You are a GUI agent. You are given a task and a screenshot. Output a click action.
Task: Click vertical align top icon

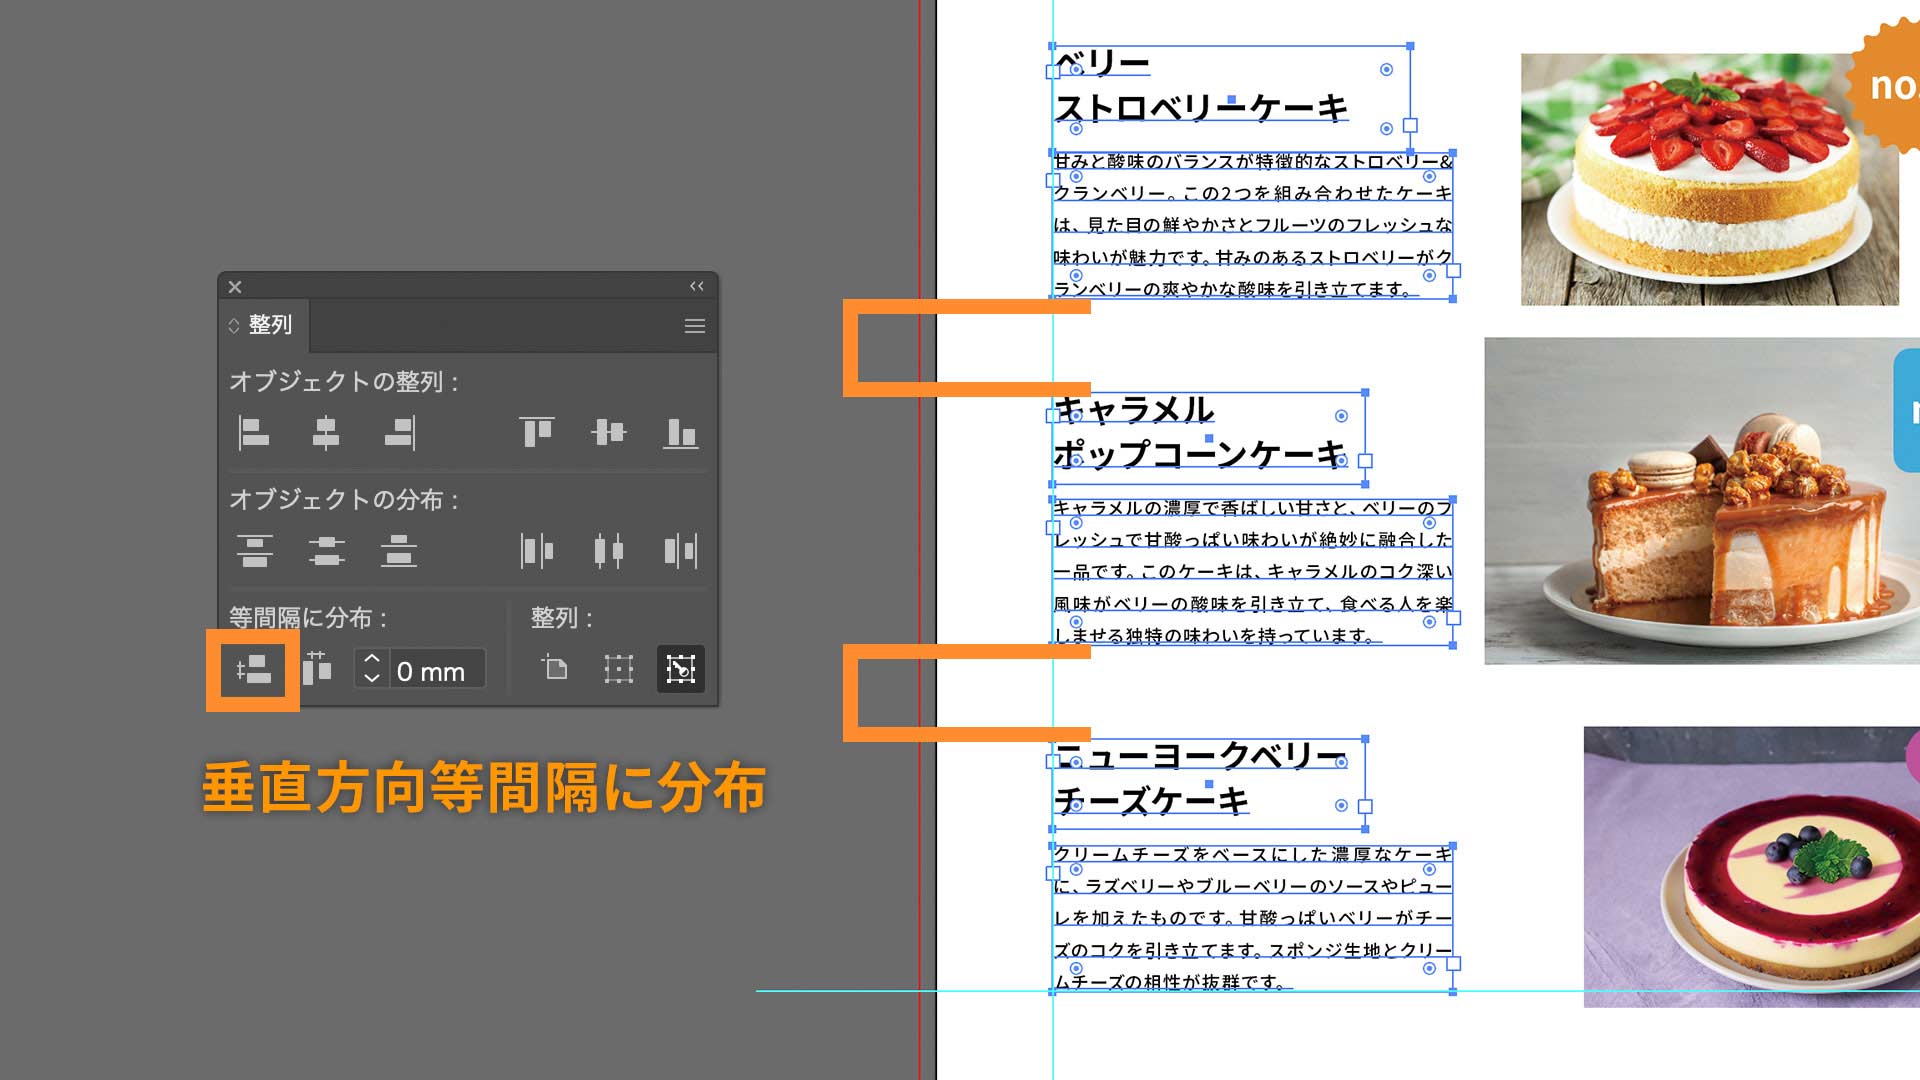(x=537, y=432)
